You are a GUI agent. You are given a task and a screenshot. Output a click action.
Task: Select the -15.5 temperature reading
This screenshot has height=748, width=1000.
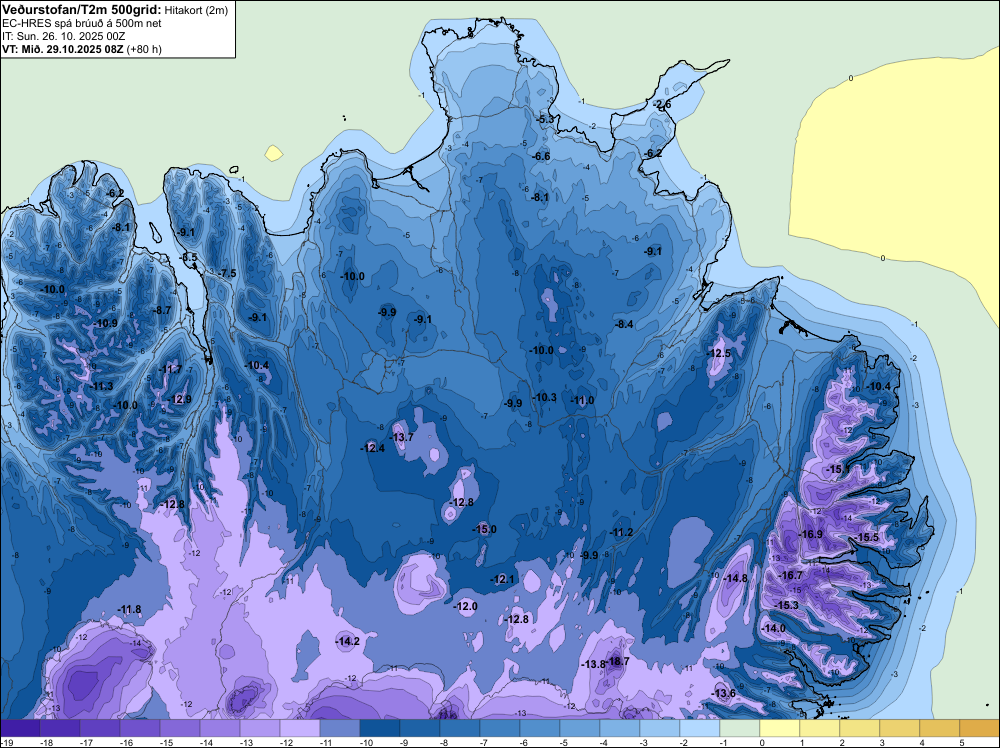867,538
